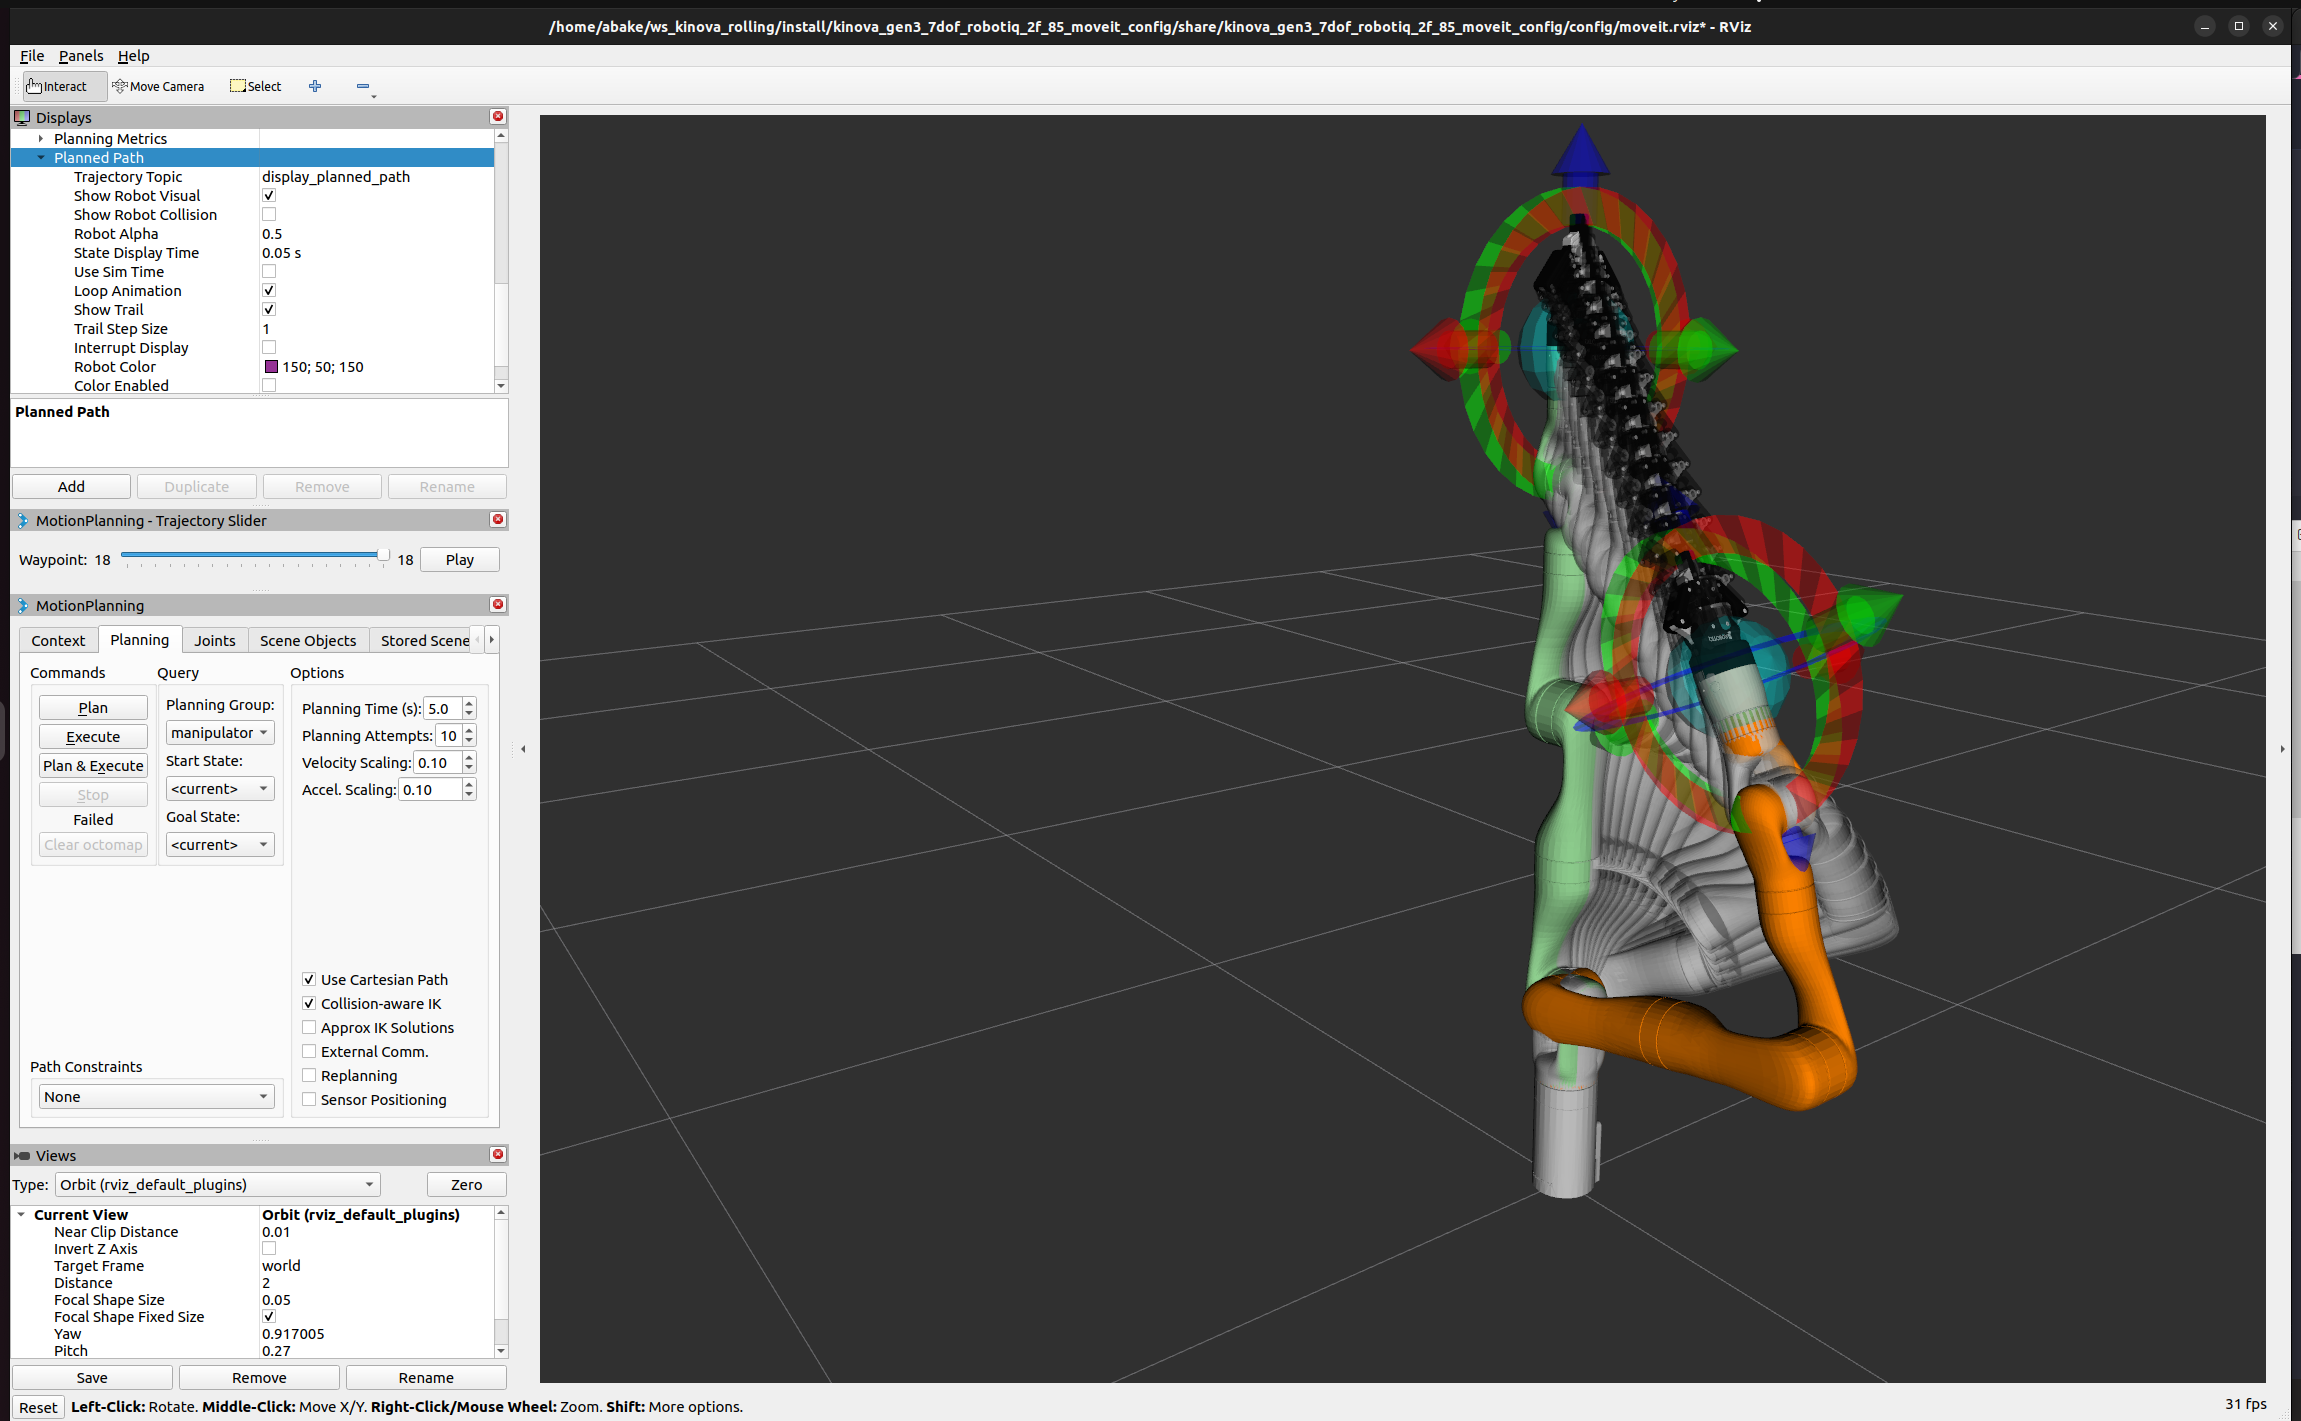Enable Show Robot Collision checkbox
This screenshot has width=2301, height=1421.
coord(269,215)
